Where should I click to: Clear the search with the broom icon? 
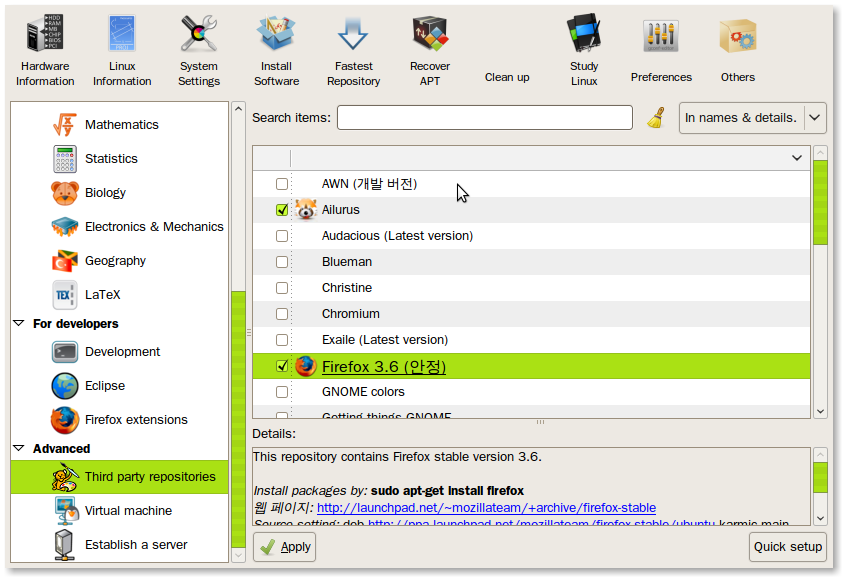tap(656, 118)
